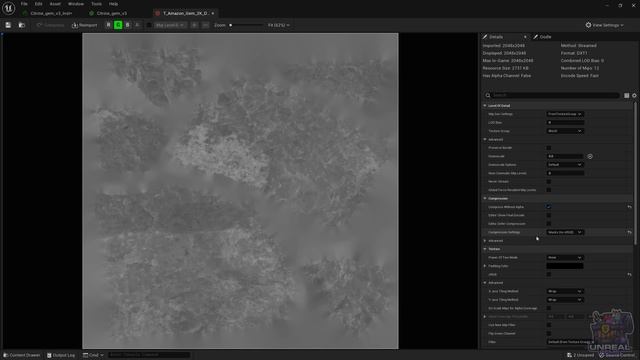Toggle Global Force Resident Mip Levels checkbox

[549, 190]
